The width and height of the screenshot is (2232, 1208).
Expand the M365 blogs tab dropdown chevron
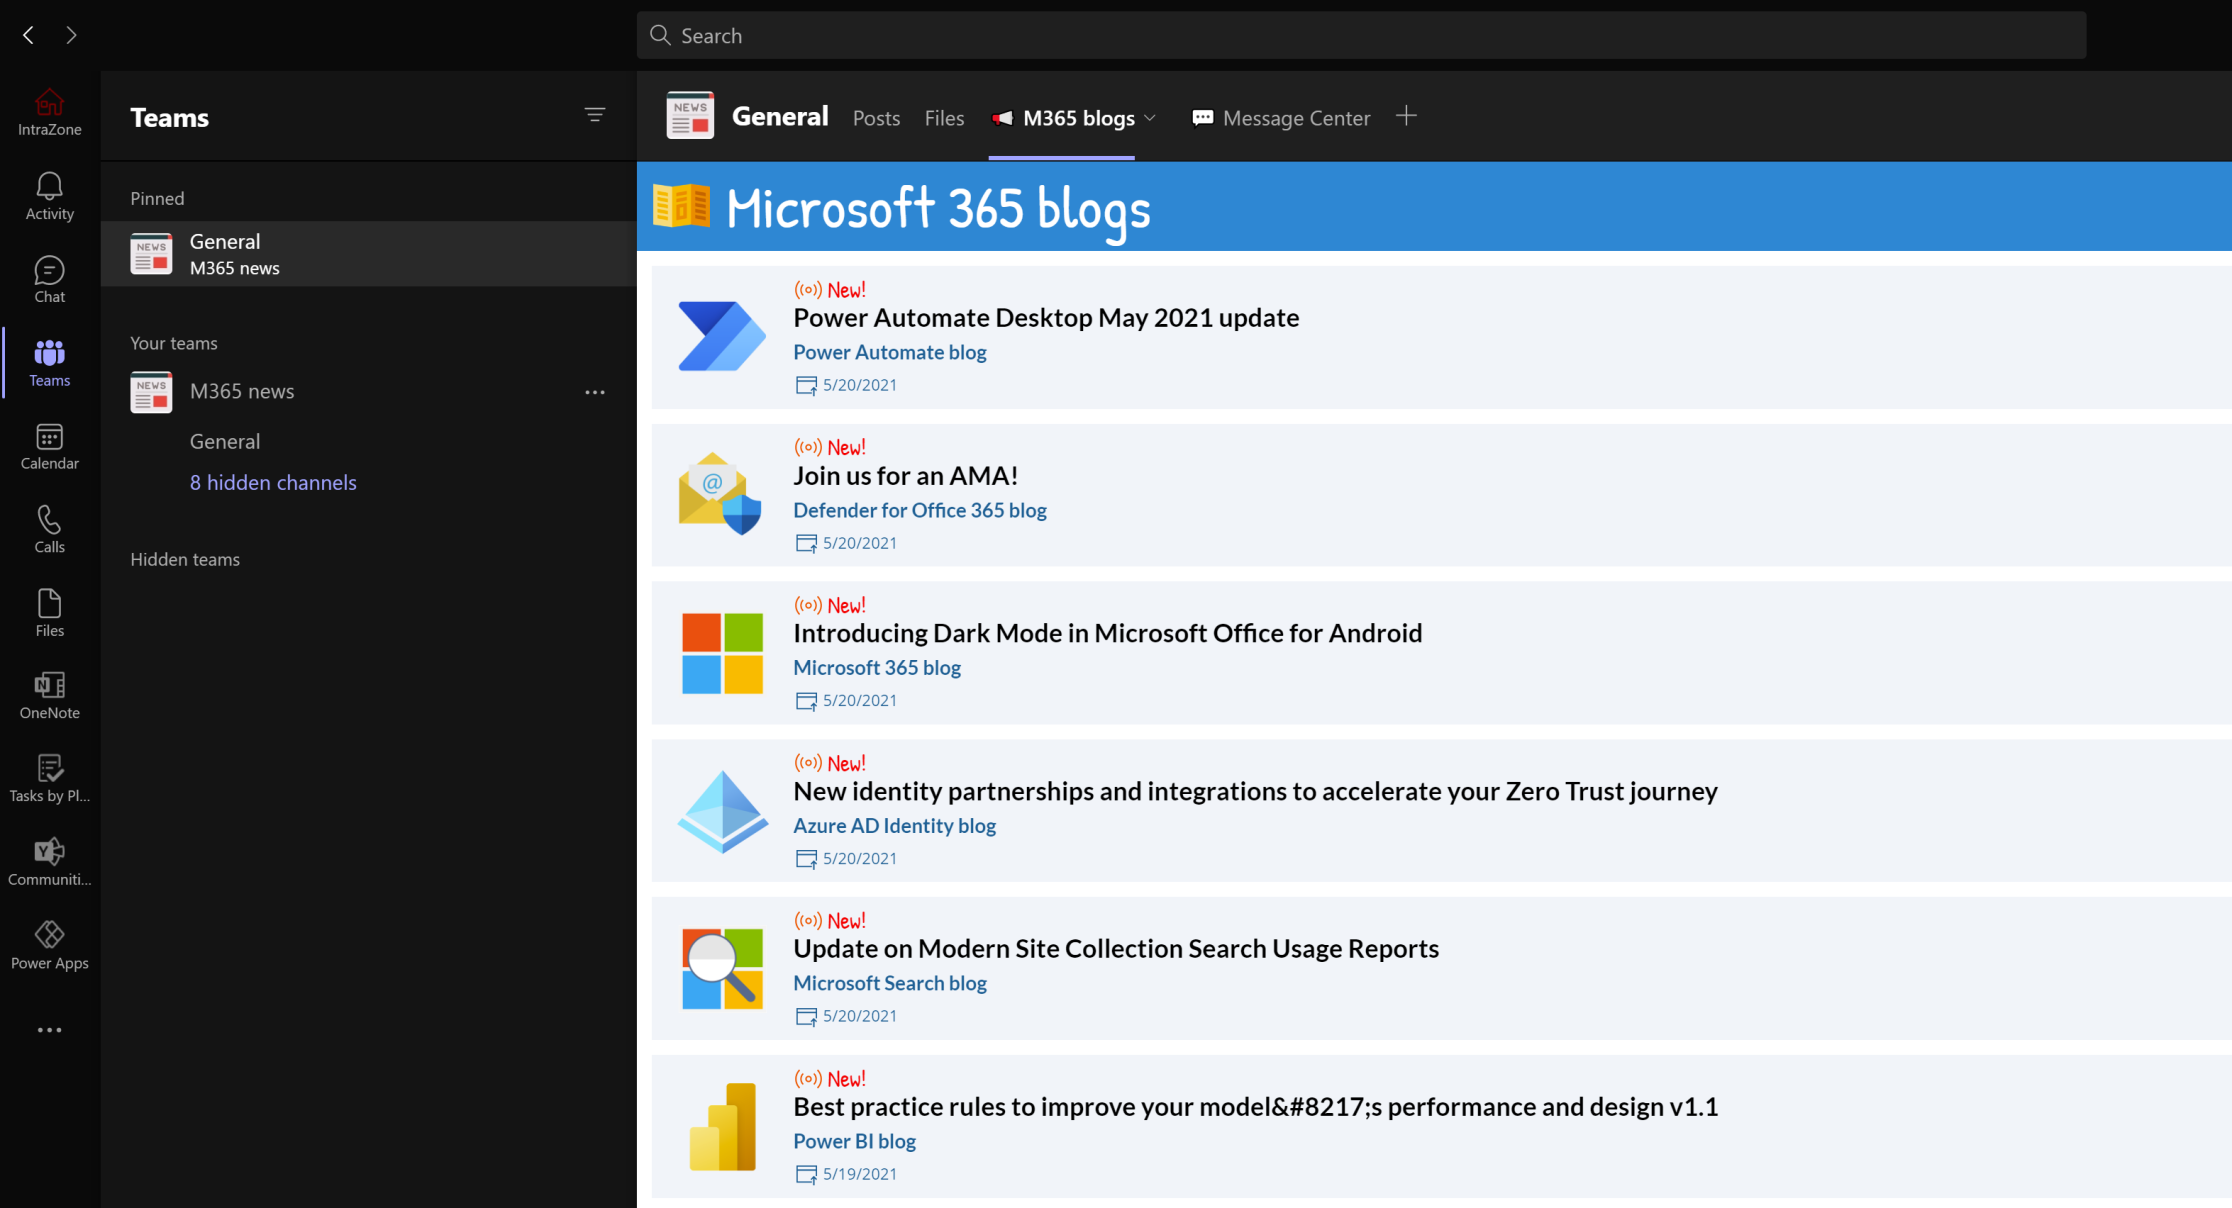pos(1150,118)
